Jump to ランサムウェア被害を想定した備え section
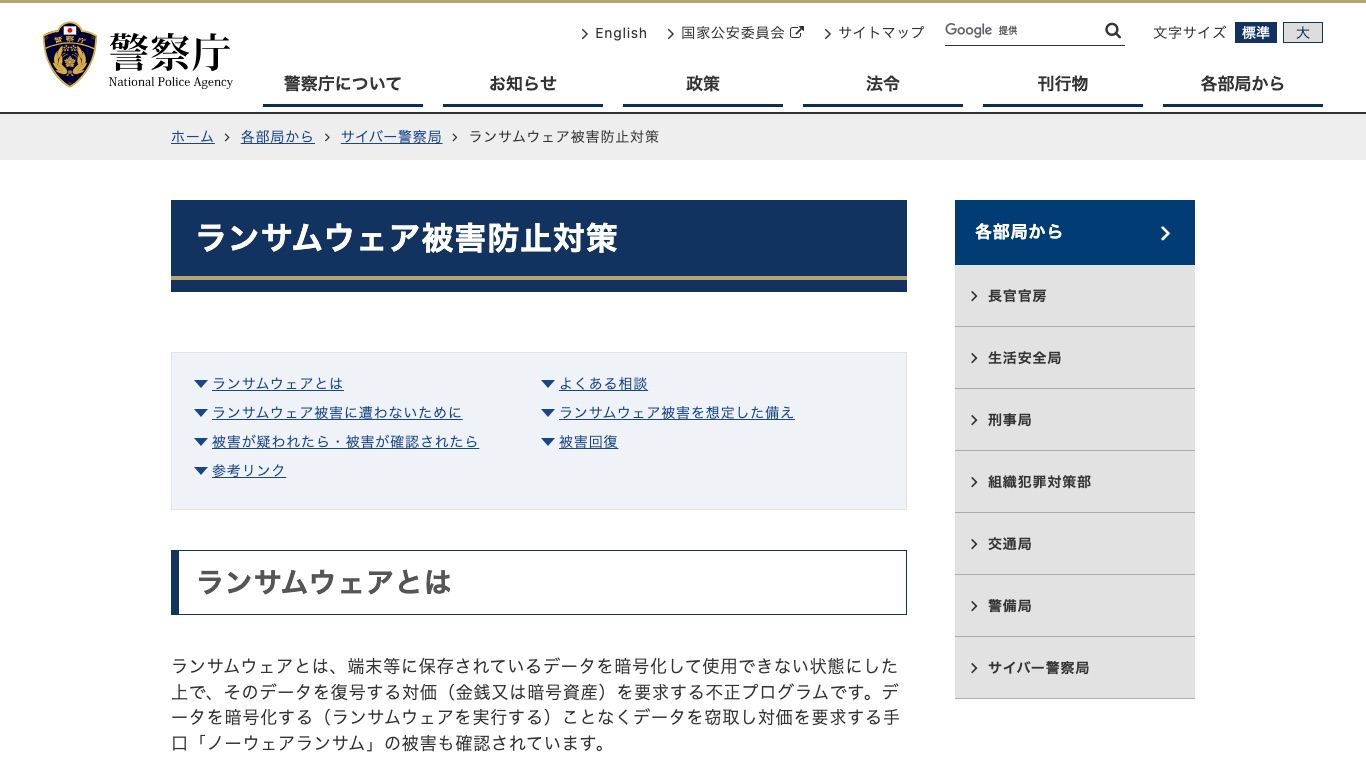1366x768 pixels. [x=677, y=413]
